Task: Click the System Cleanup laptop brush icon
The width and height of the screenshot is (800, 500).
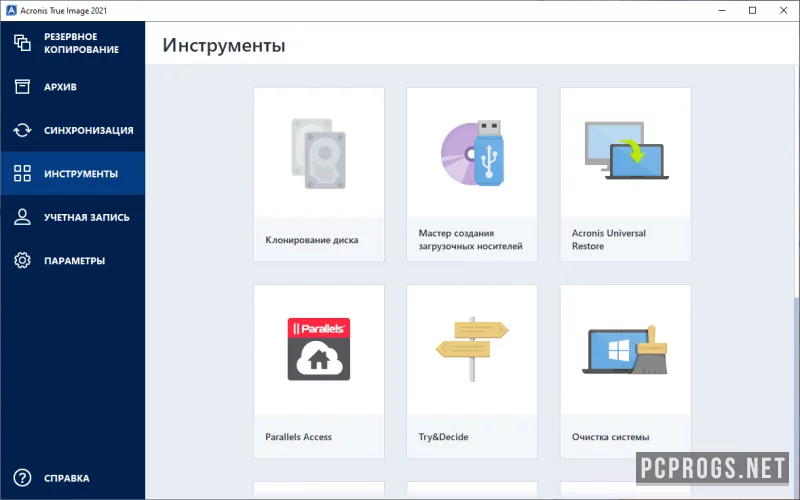Action: (625, 349)
